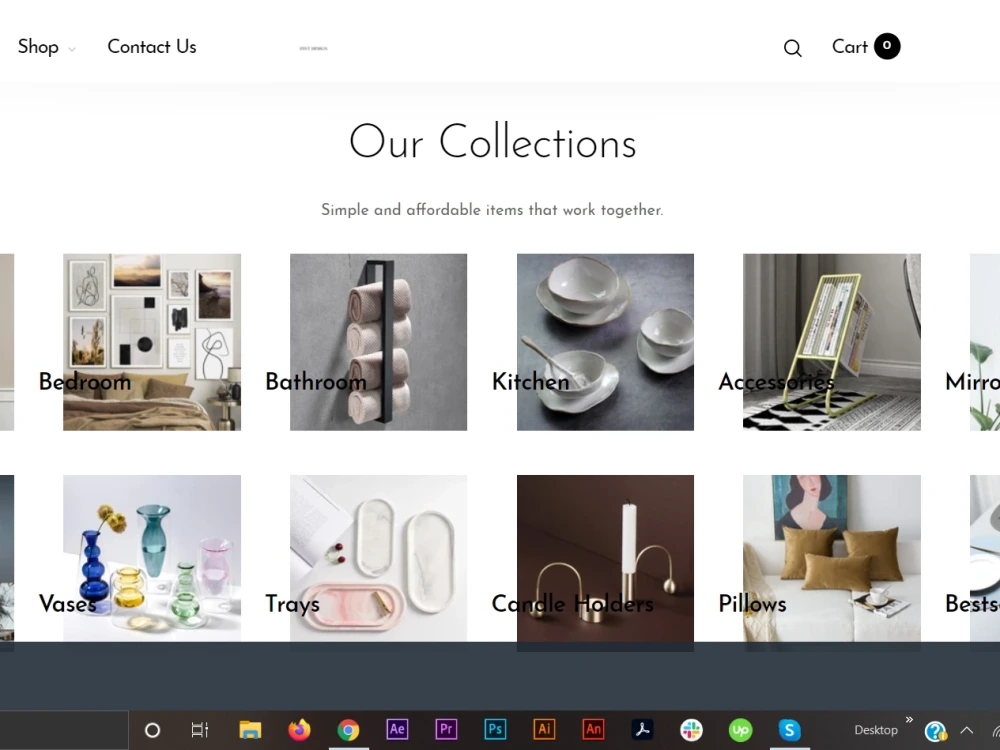1000x750 pixels.
Task: Open the Kitchen collection thumbnail
Action: point(605,342)
